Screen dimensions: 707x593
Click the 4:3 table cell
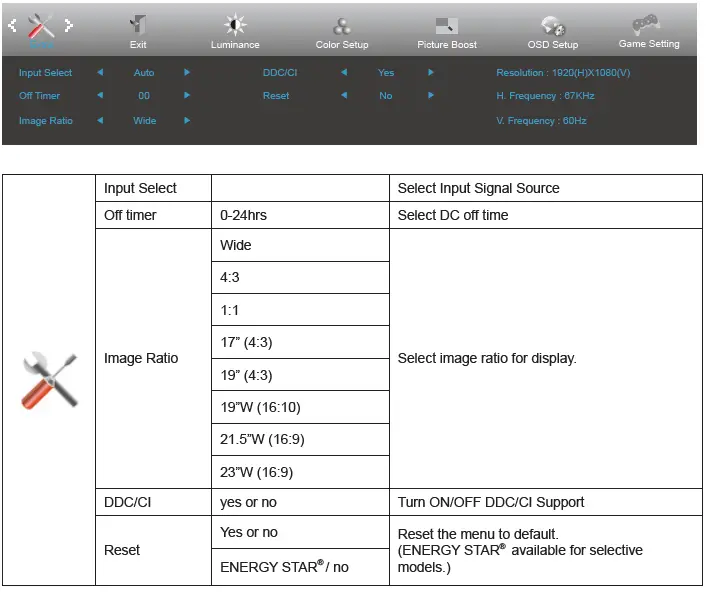point(300,277)
